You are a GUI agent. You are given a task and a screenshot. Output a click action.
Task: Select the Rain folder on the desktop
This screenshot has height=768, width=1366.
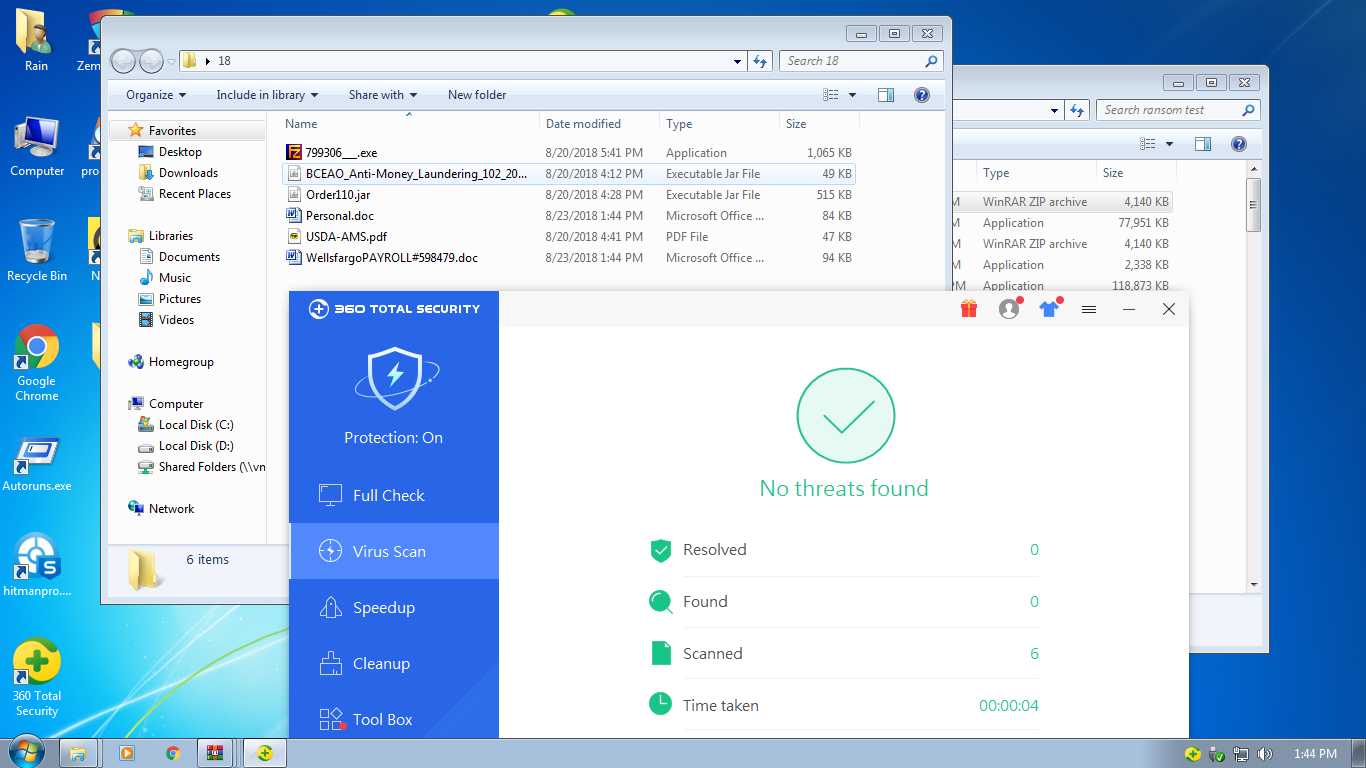coord(37,40)
